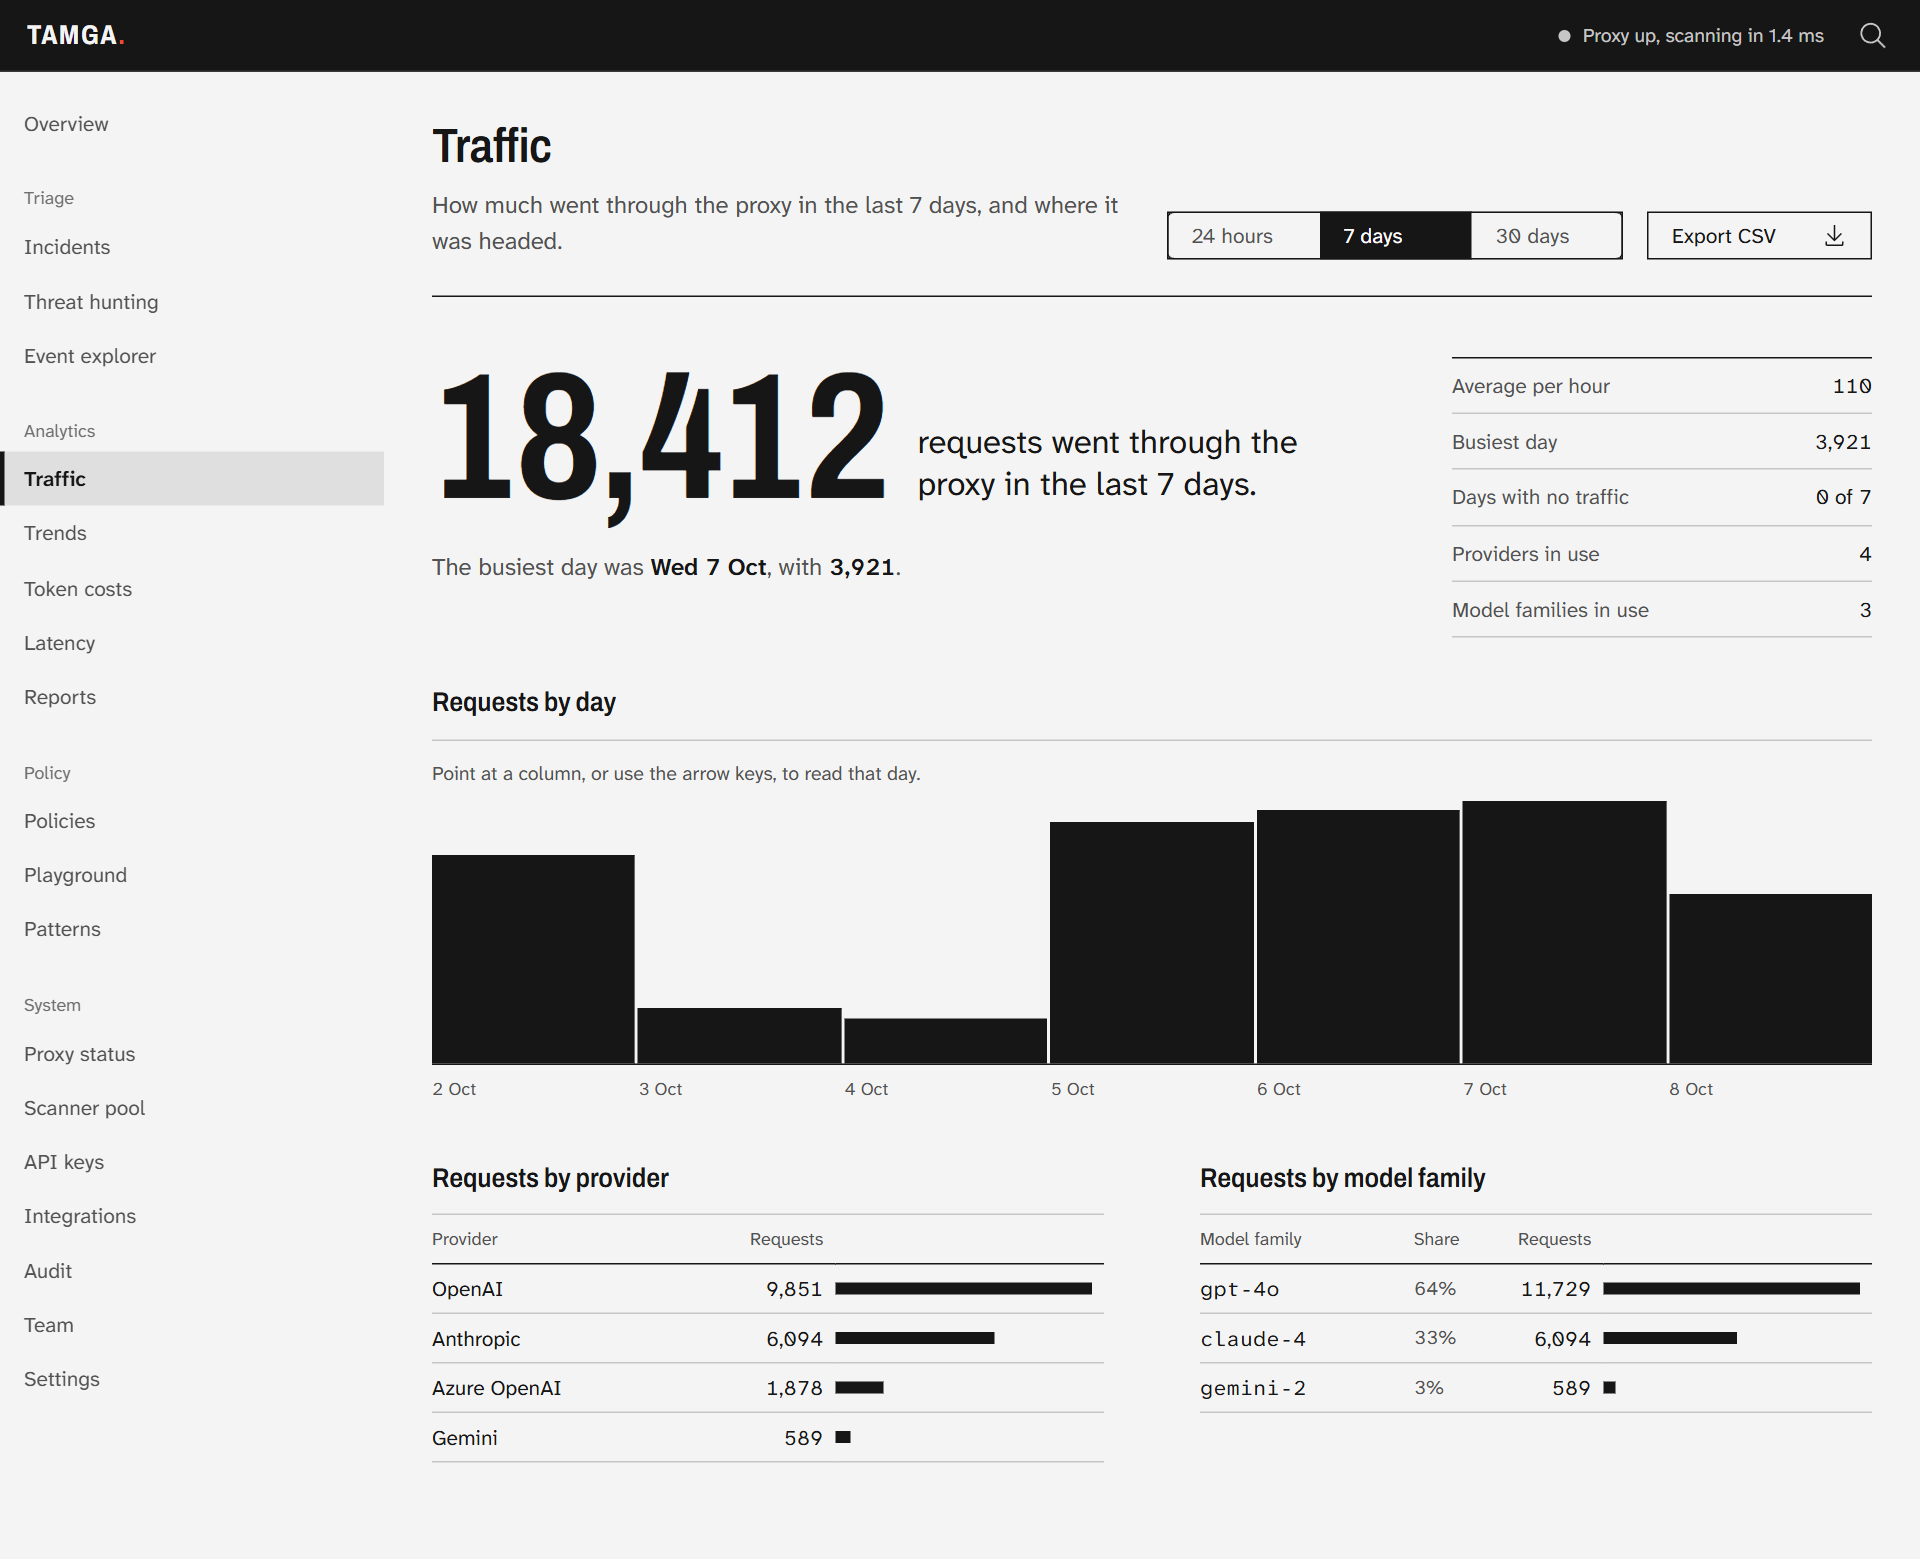
Task: Open the Overview page
Action: tap(192, 124)
